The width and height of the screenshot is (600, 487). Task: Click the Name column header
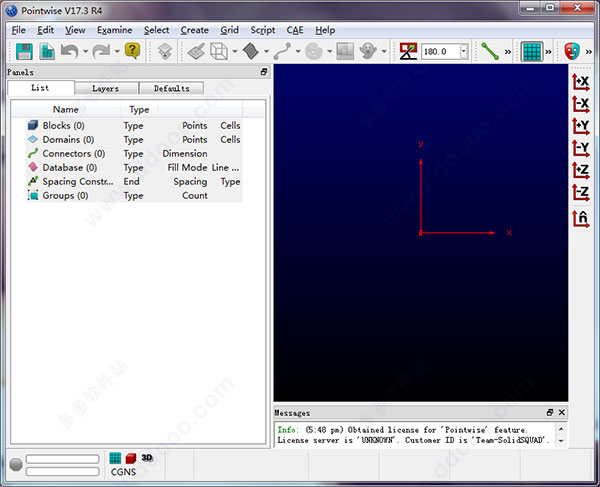tap(66, 109)
